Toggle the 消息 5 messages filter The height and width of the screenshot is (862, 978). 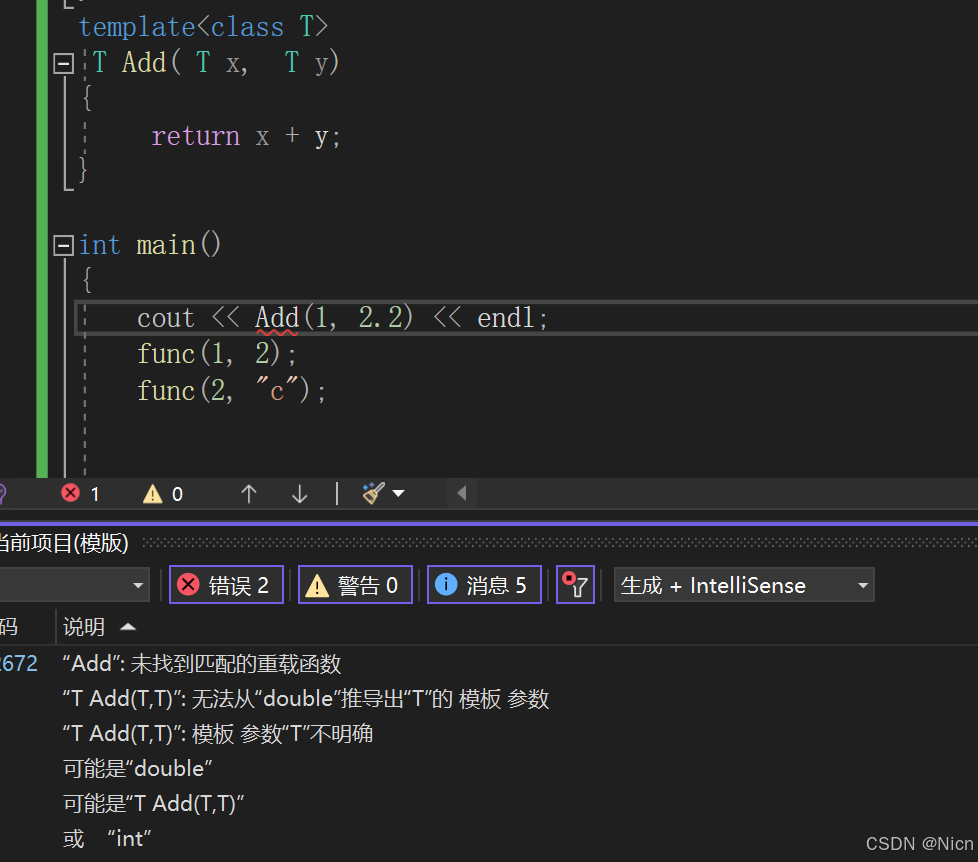tap(485, 585)
